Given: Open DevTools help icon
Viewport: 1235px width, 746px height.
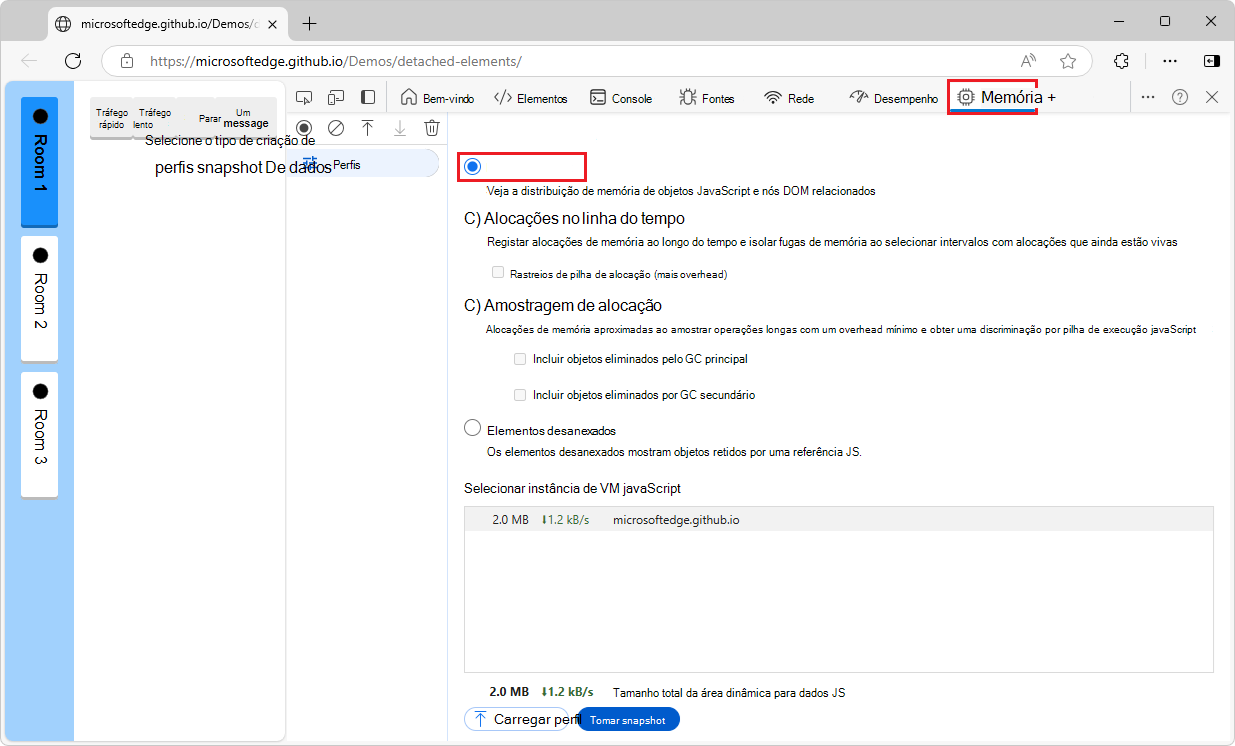Looking at the screenshot, I should pos(1180,97).
